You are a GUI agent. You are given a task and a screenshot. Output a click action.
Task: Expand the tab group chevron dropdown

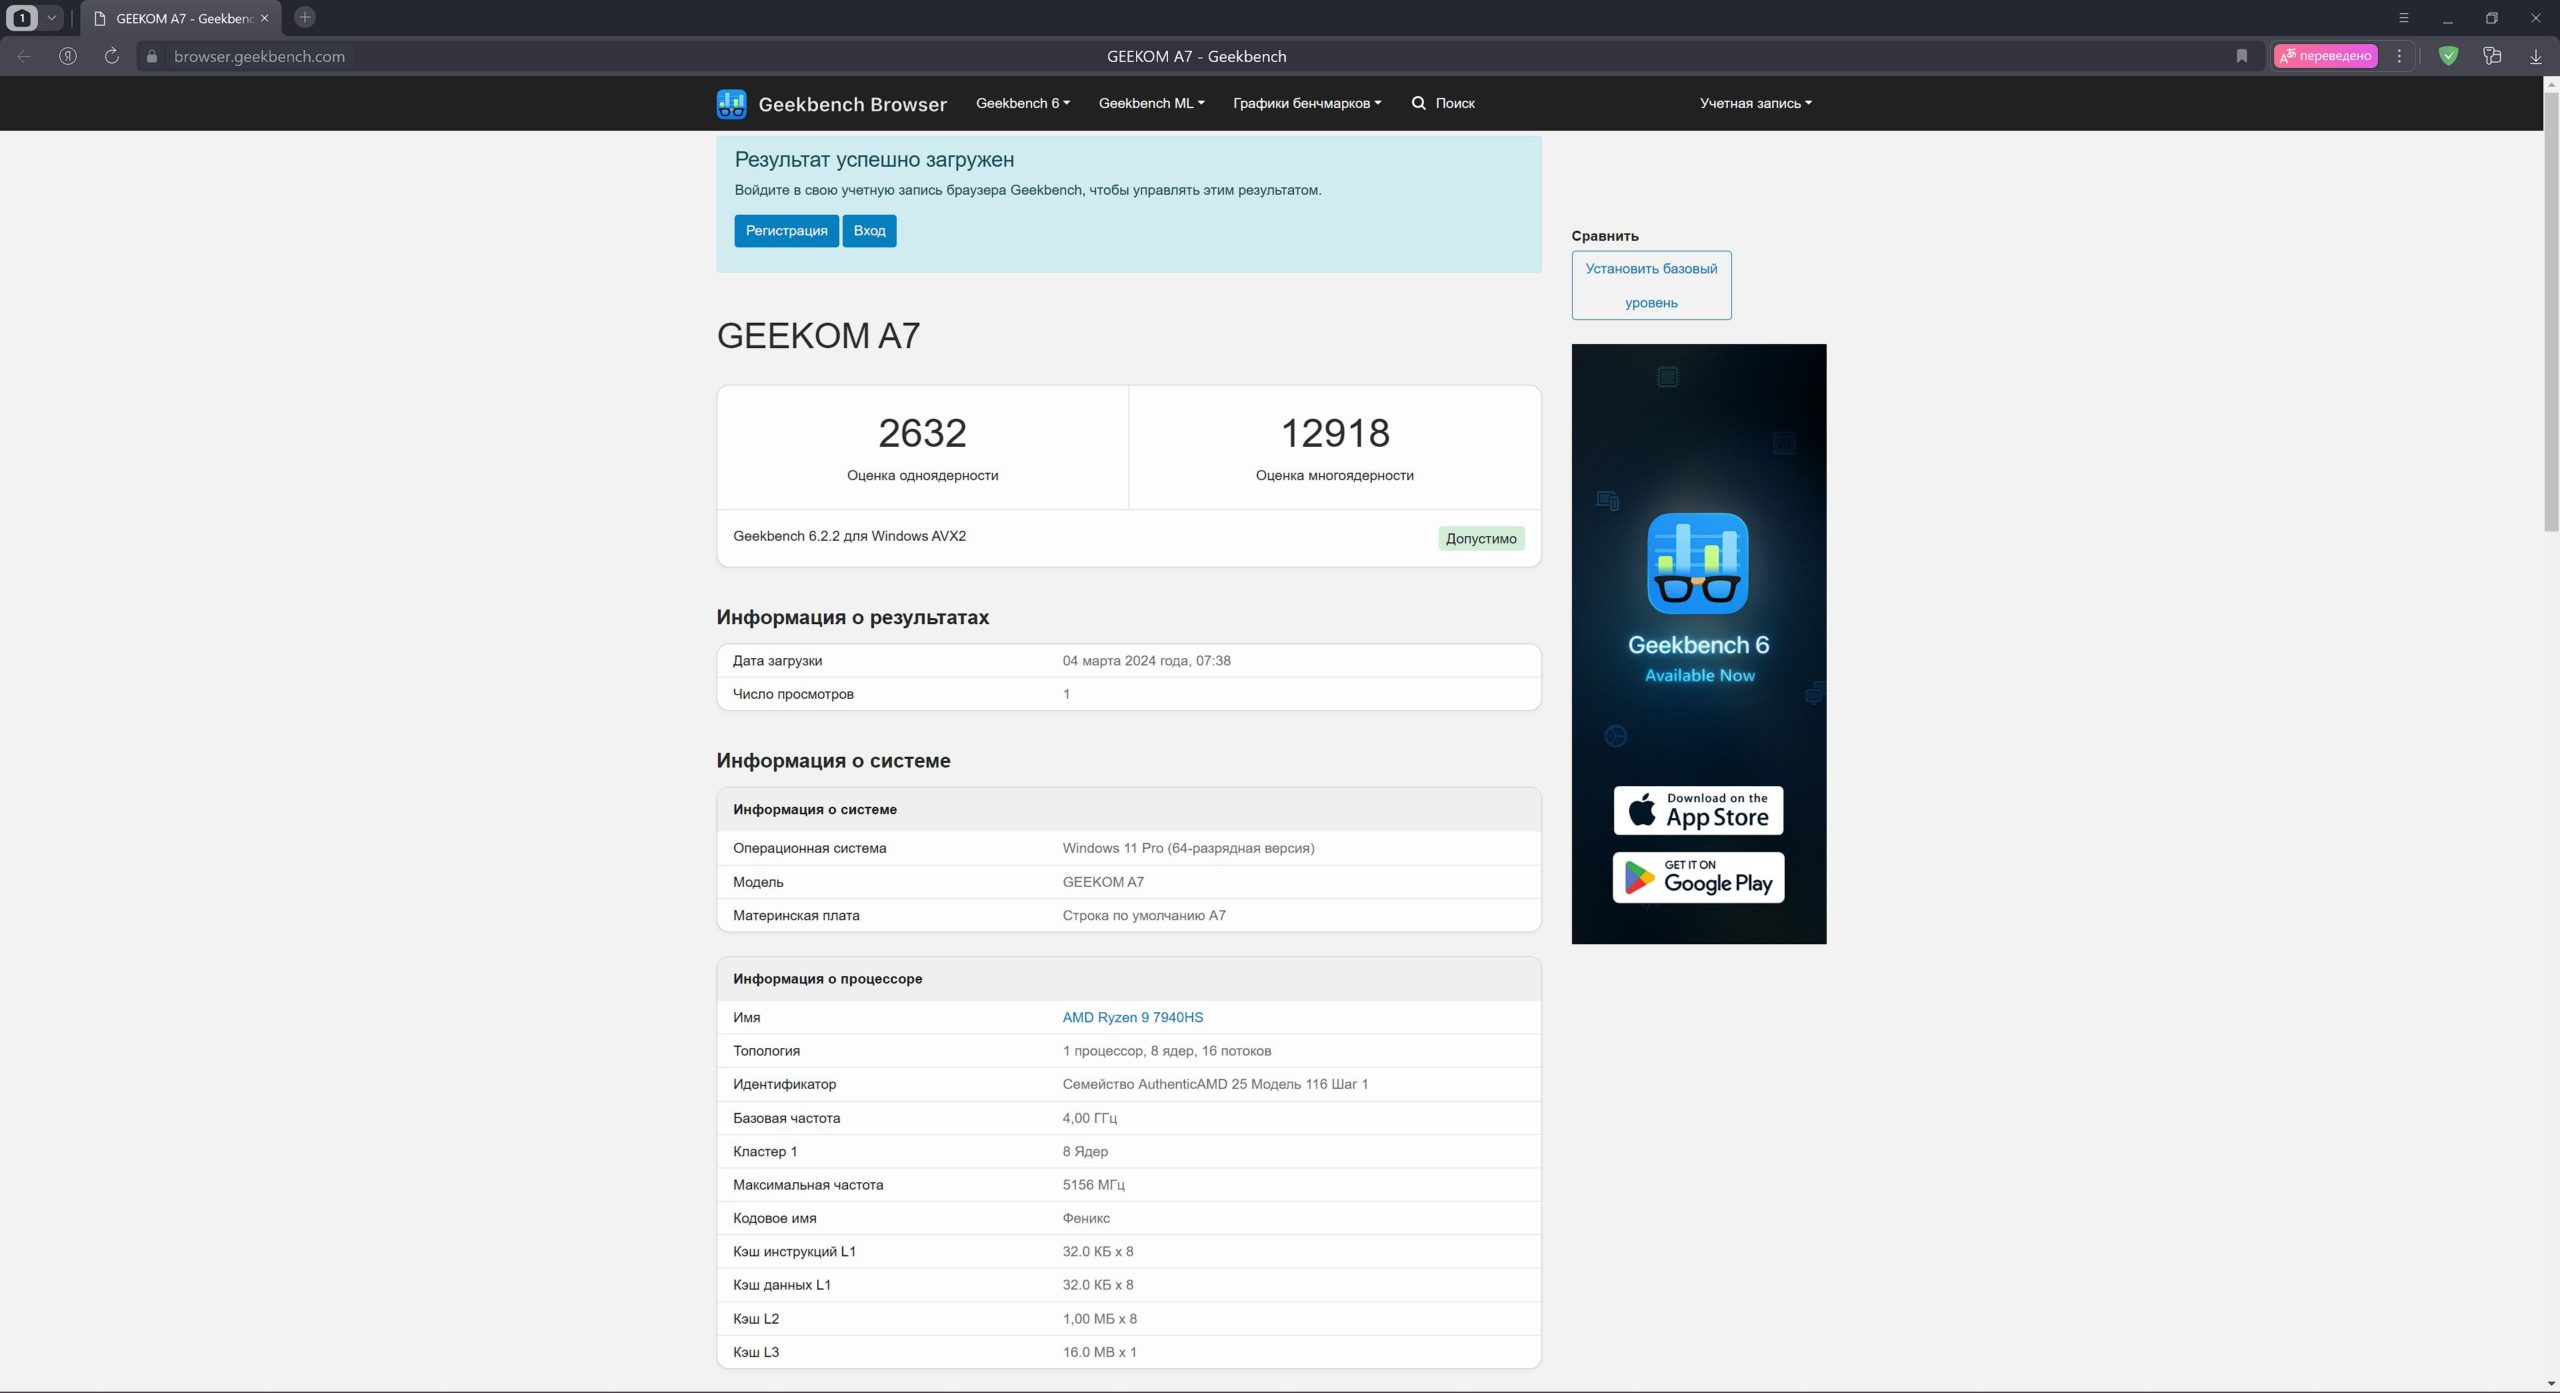pos(51,18)
